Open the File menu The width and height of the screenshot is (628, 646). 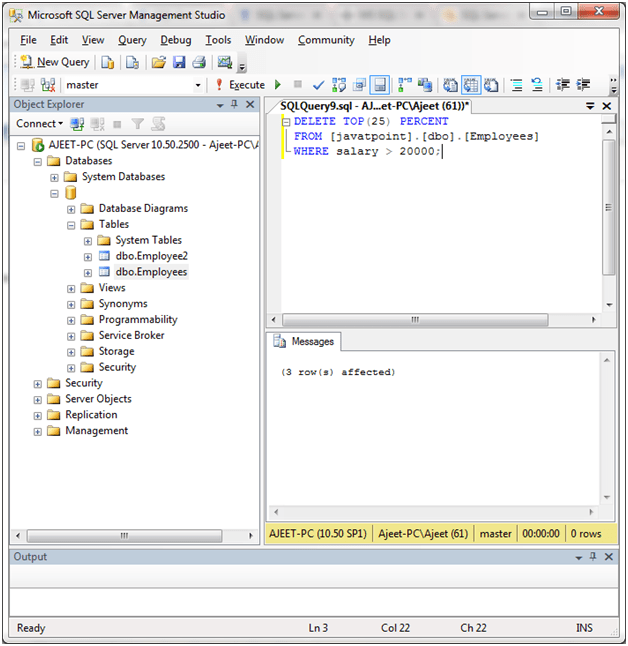pyautogui.click(x=28, y=40)
